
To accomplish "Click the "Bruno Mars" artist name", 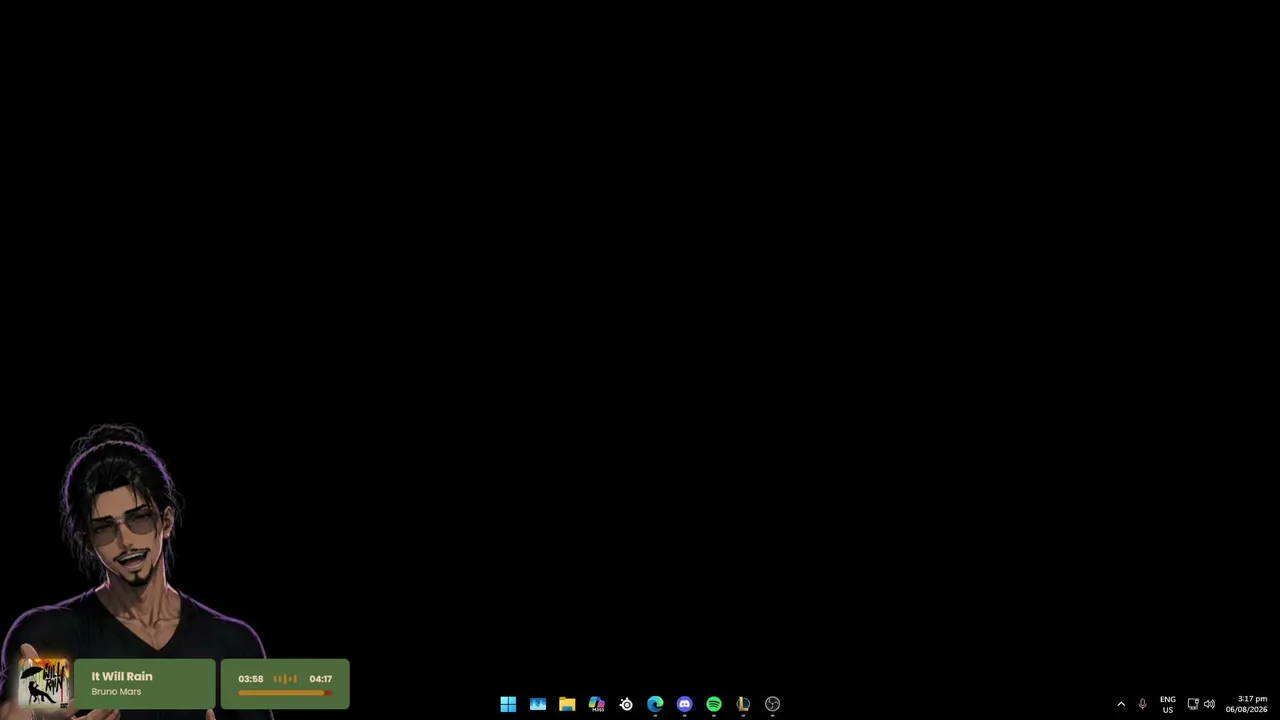I will pos(116,692).
